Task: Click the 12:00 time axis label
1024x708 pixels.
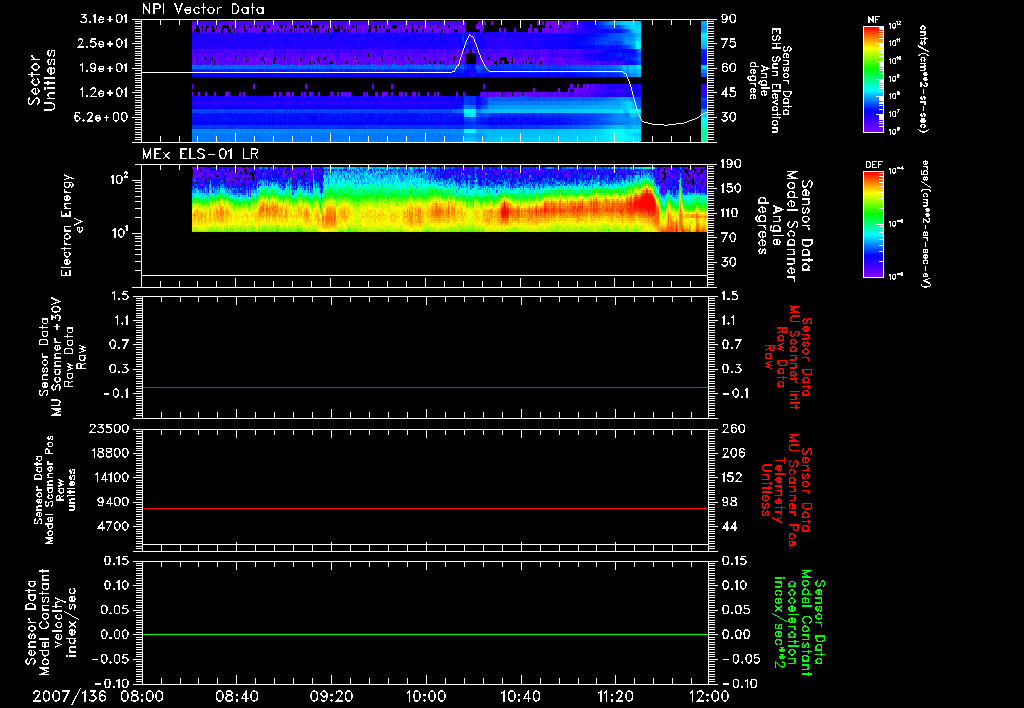Action: tap(709, 696)
